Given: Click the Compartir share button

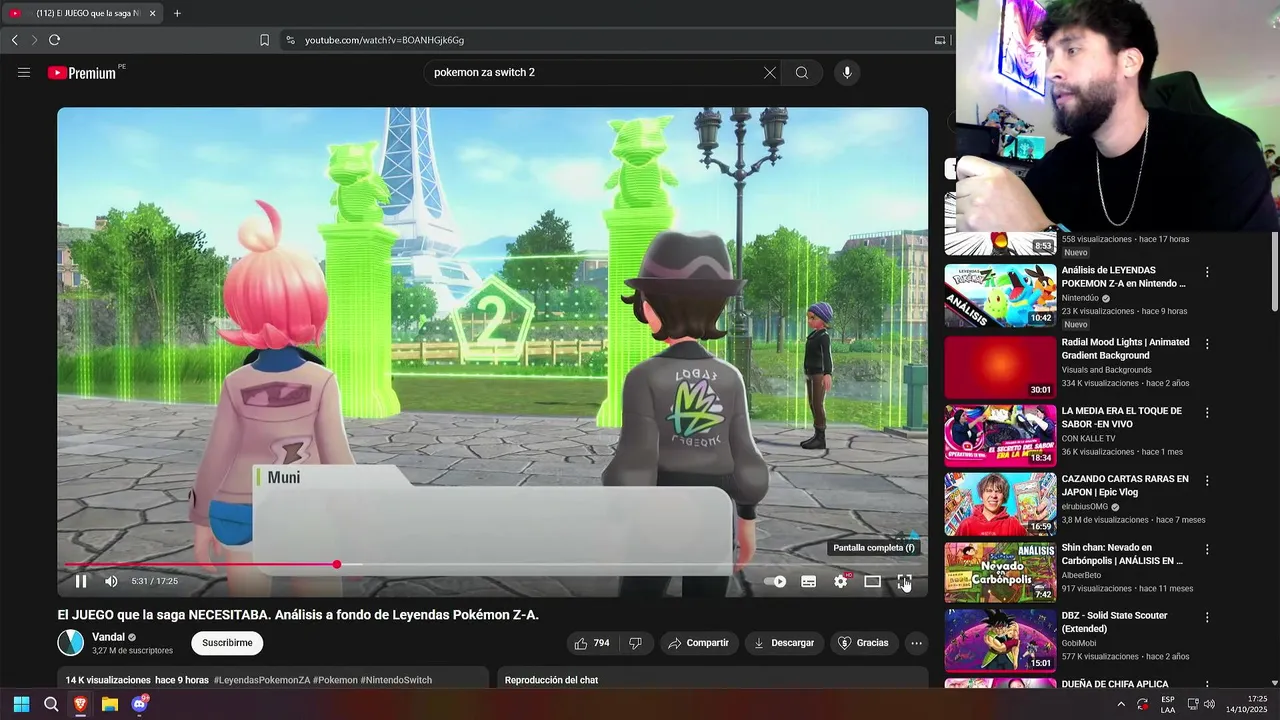Looking at the screenshot, I should 698,643.
